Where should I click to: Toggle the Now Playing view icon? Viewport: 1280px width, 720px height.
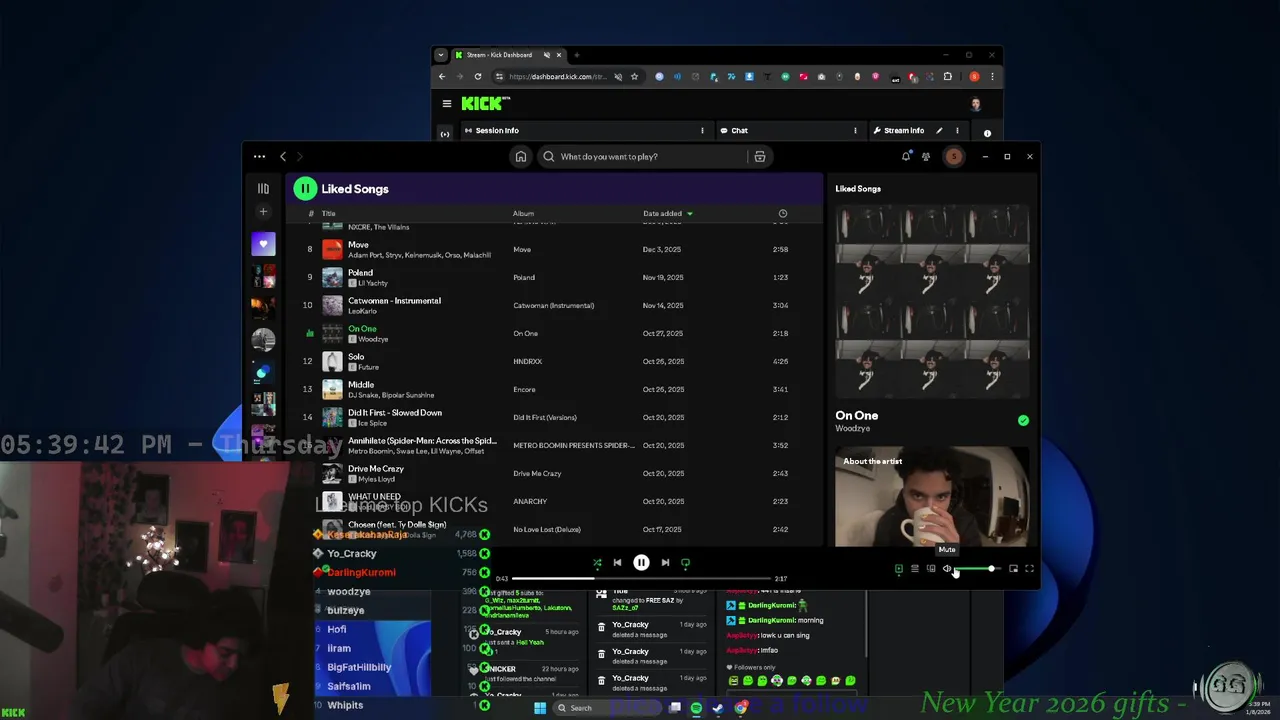click(898, 569)
